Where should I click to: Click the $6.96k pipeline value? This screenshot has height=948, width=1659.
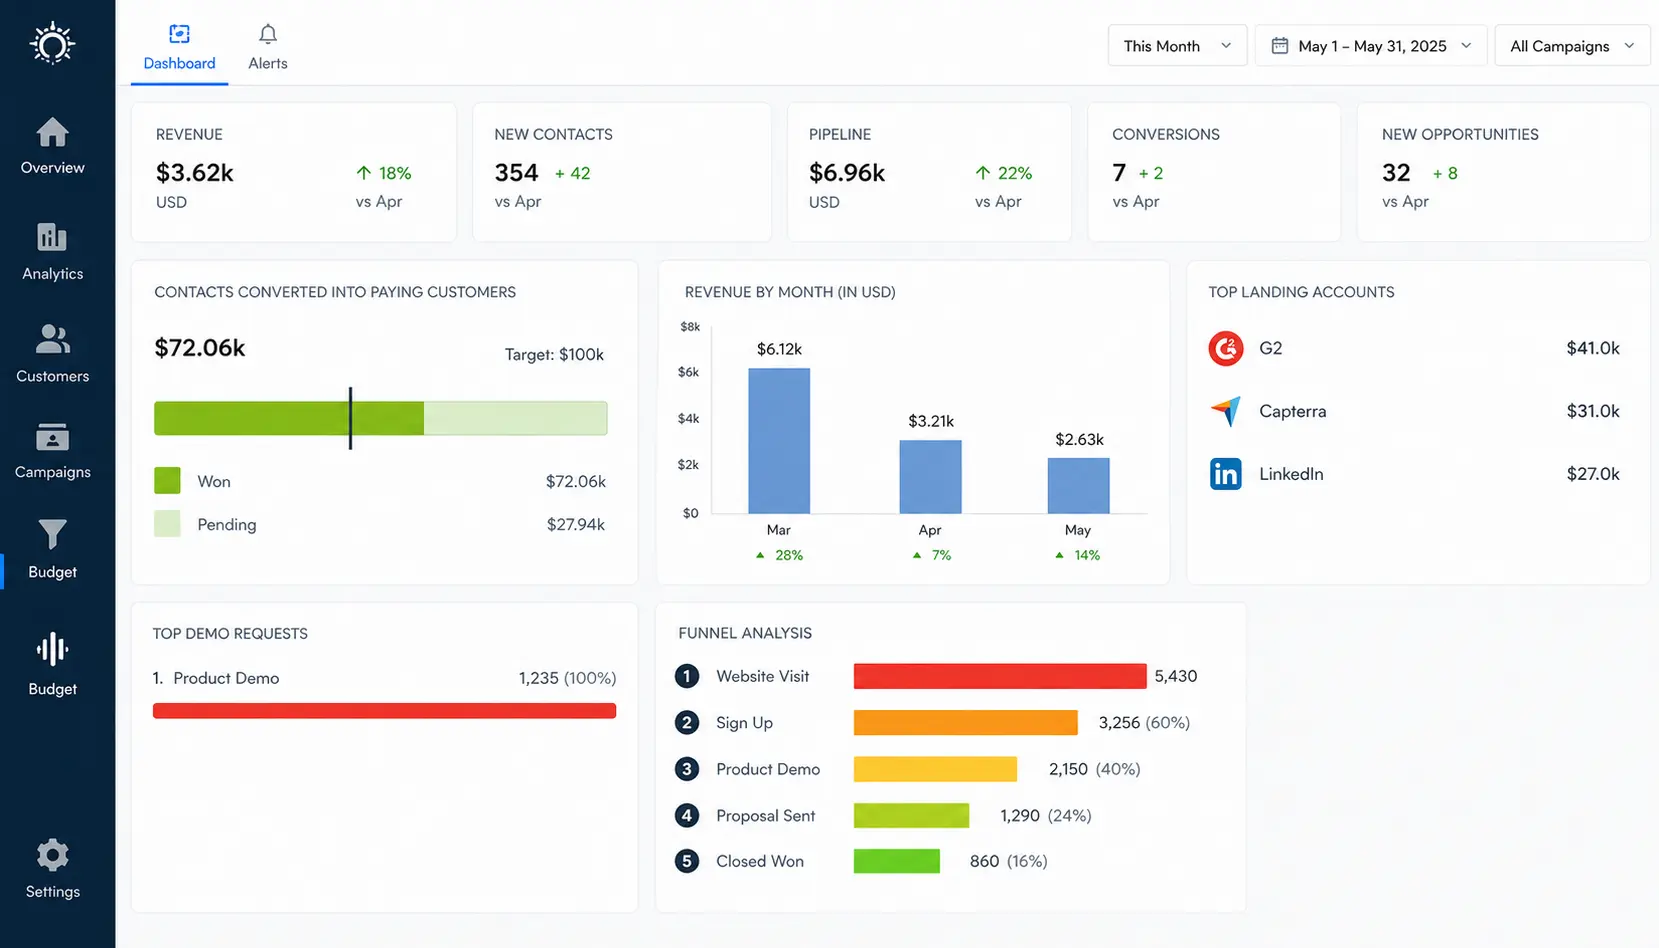point(847,173)
